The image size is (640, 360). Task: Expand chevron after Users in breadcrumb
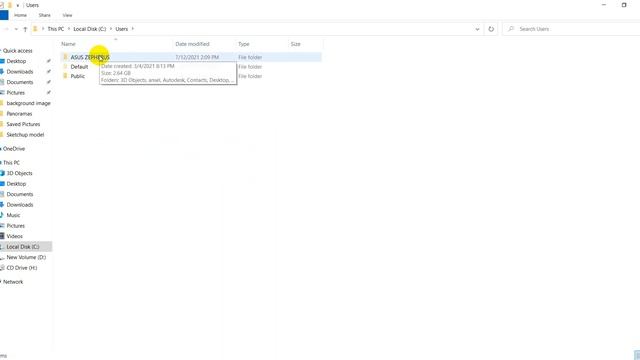pyautogui.click(x=133, y=29)
